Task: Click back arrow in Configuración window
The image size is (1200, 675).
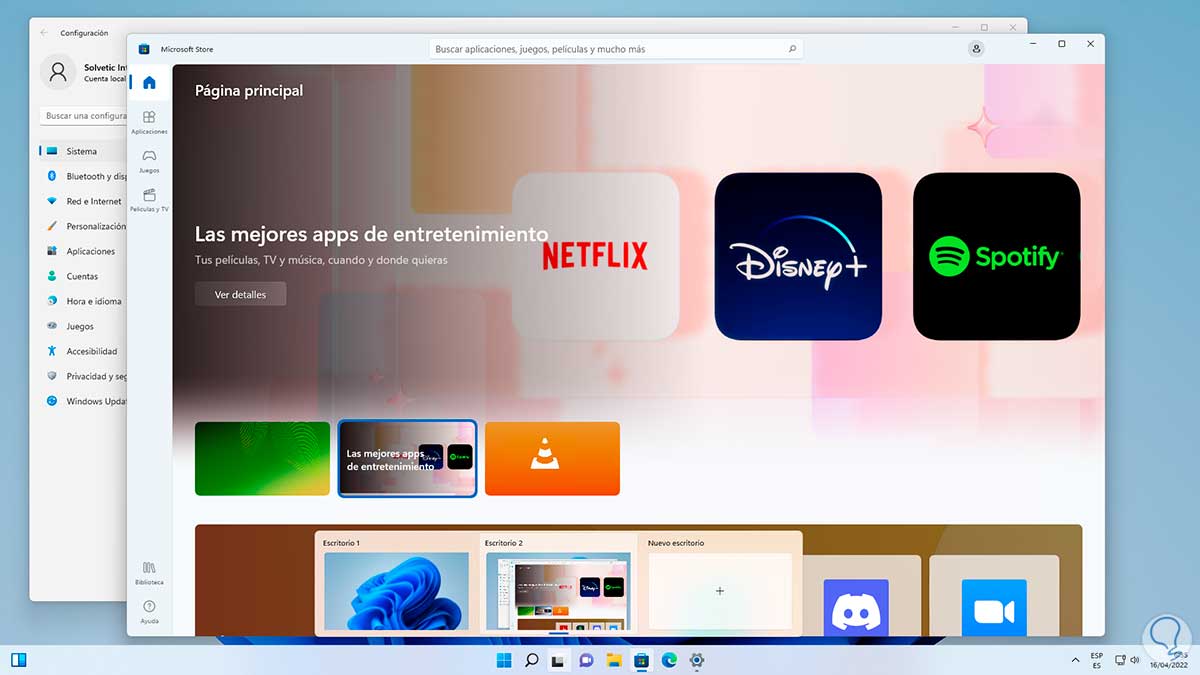Action: [44, 33]
